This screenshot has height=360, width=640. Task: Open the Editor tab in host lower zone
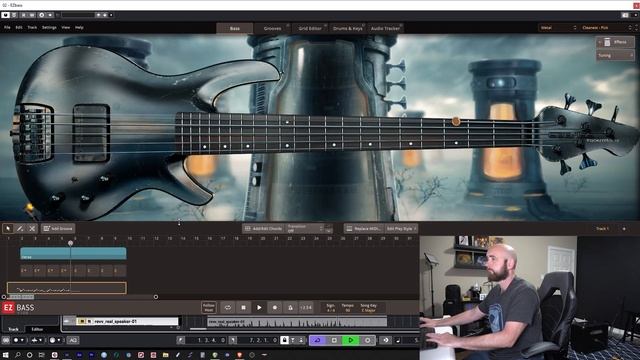(x=37, y=329)
